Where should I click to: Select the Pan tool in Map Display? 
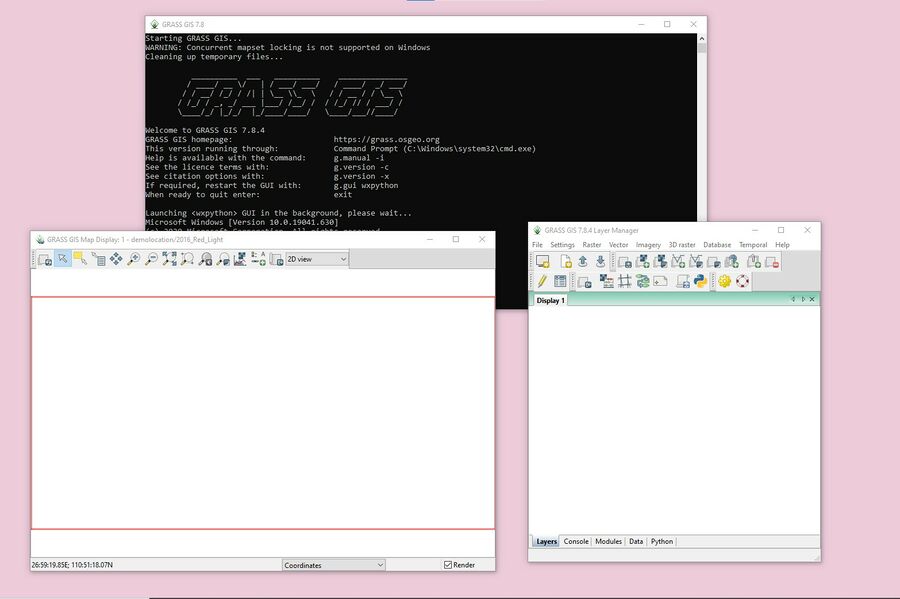coord(116,260)
